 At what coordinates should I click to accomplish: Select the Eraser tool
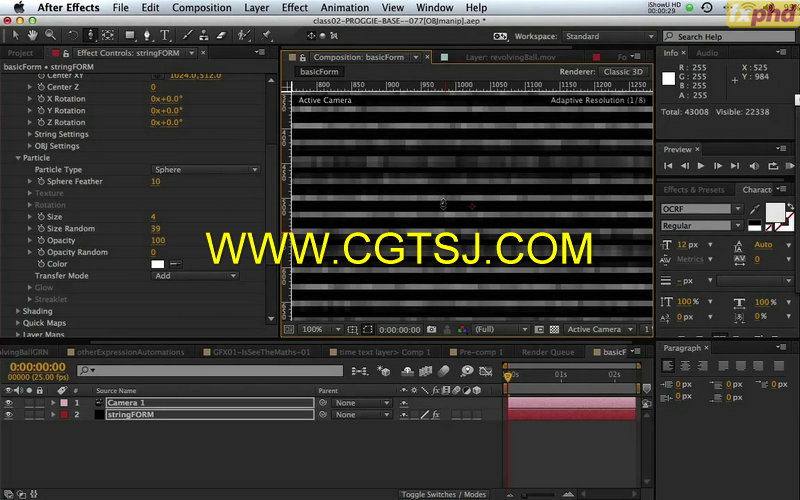click(x=221, y=35)
